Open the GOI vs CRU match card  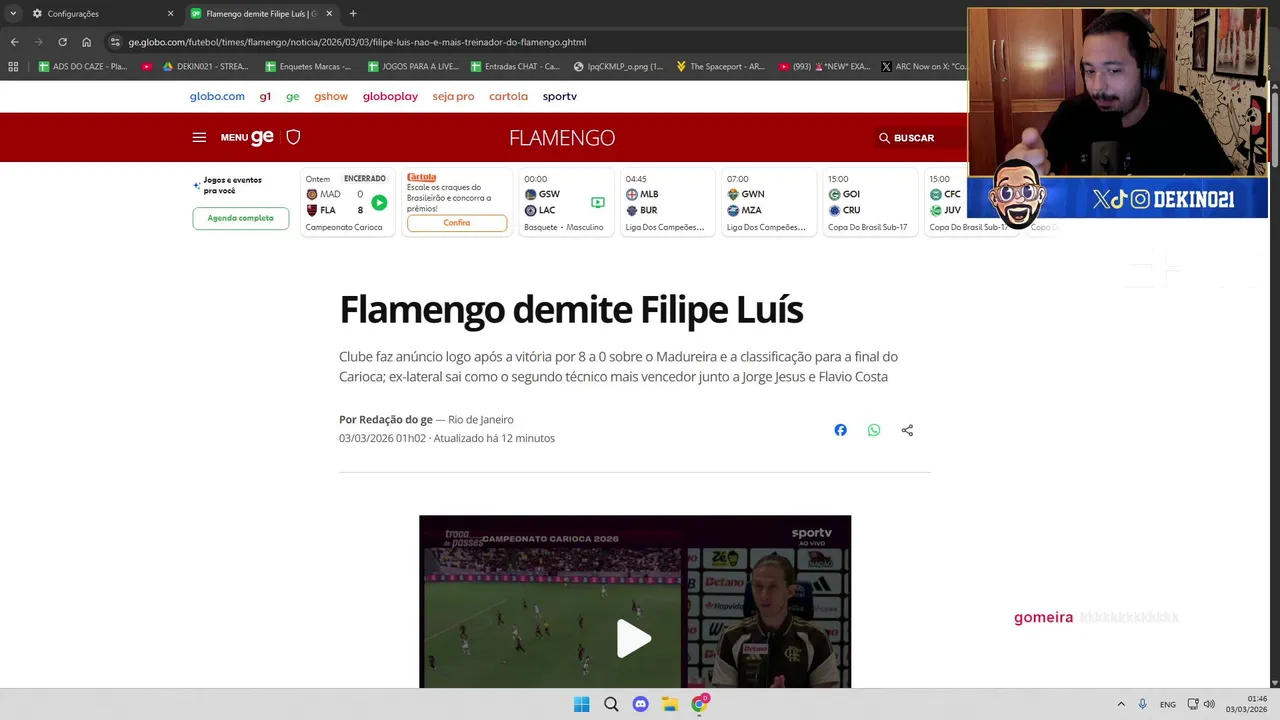[869, 202]
